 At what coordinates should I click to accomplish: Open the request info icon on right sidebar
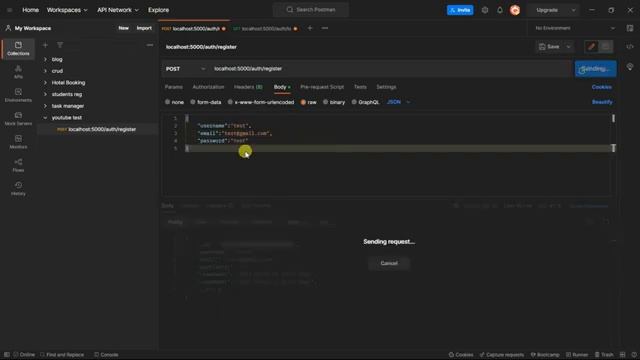tap(630, 67)
